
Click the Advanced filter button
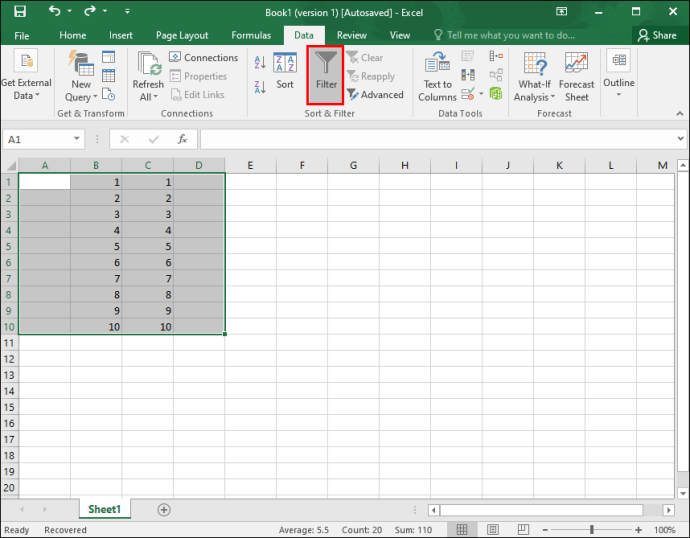[x=375, y=95]
